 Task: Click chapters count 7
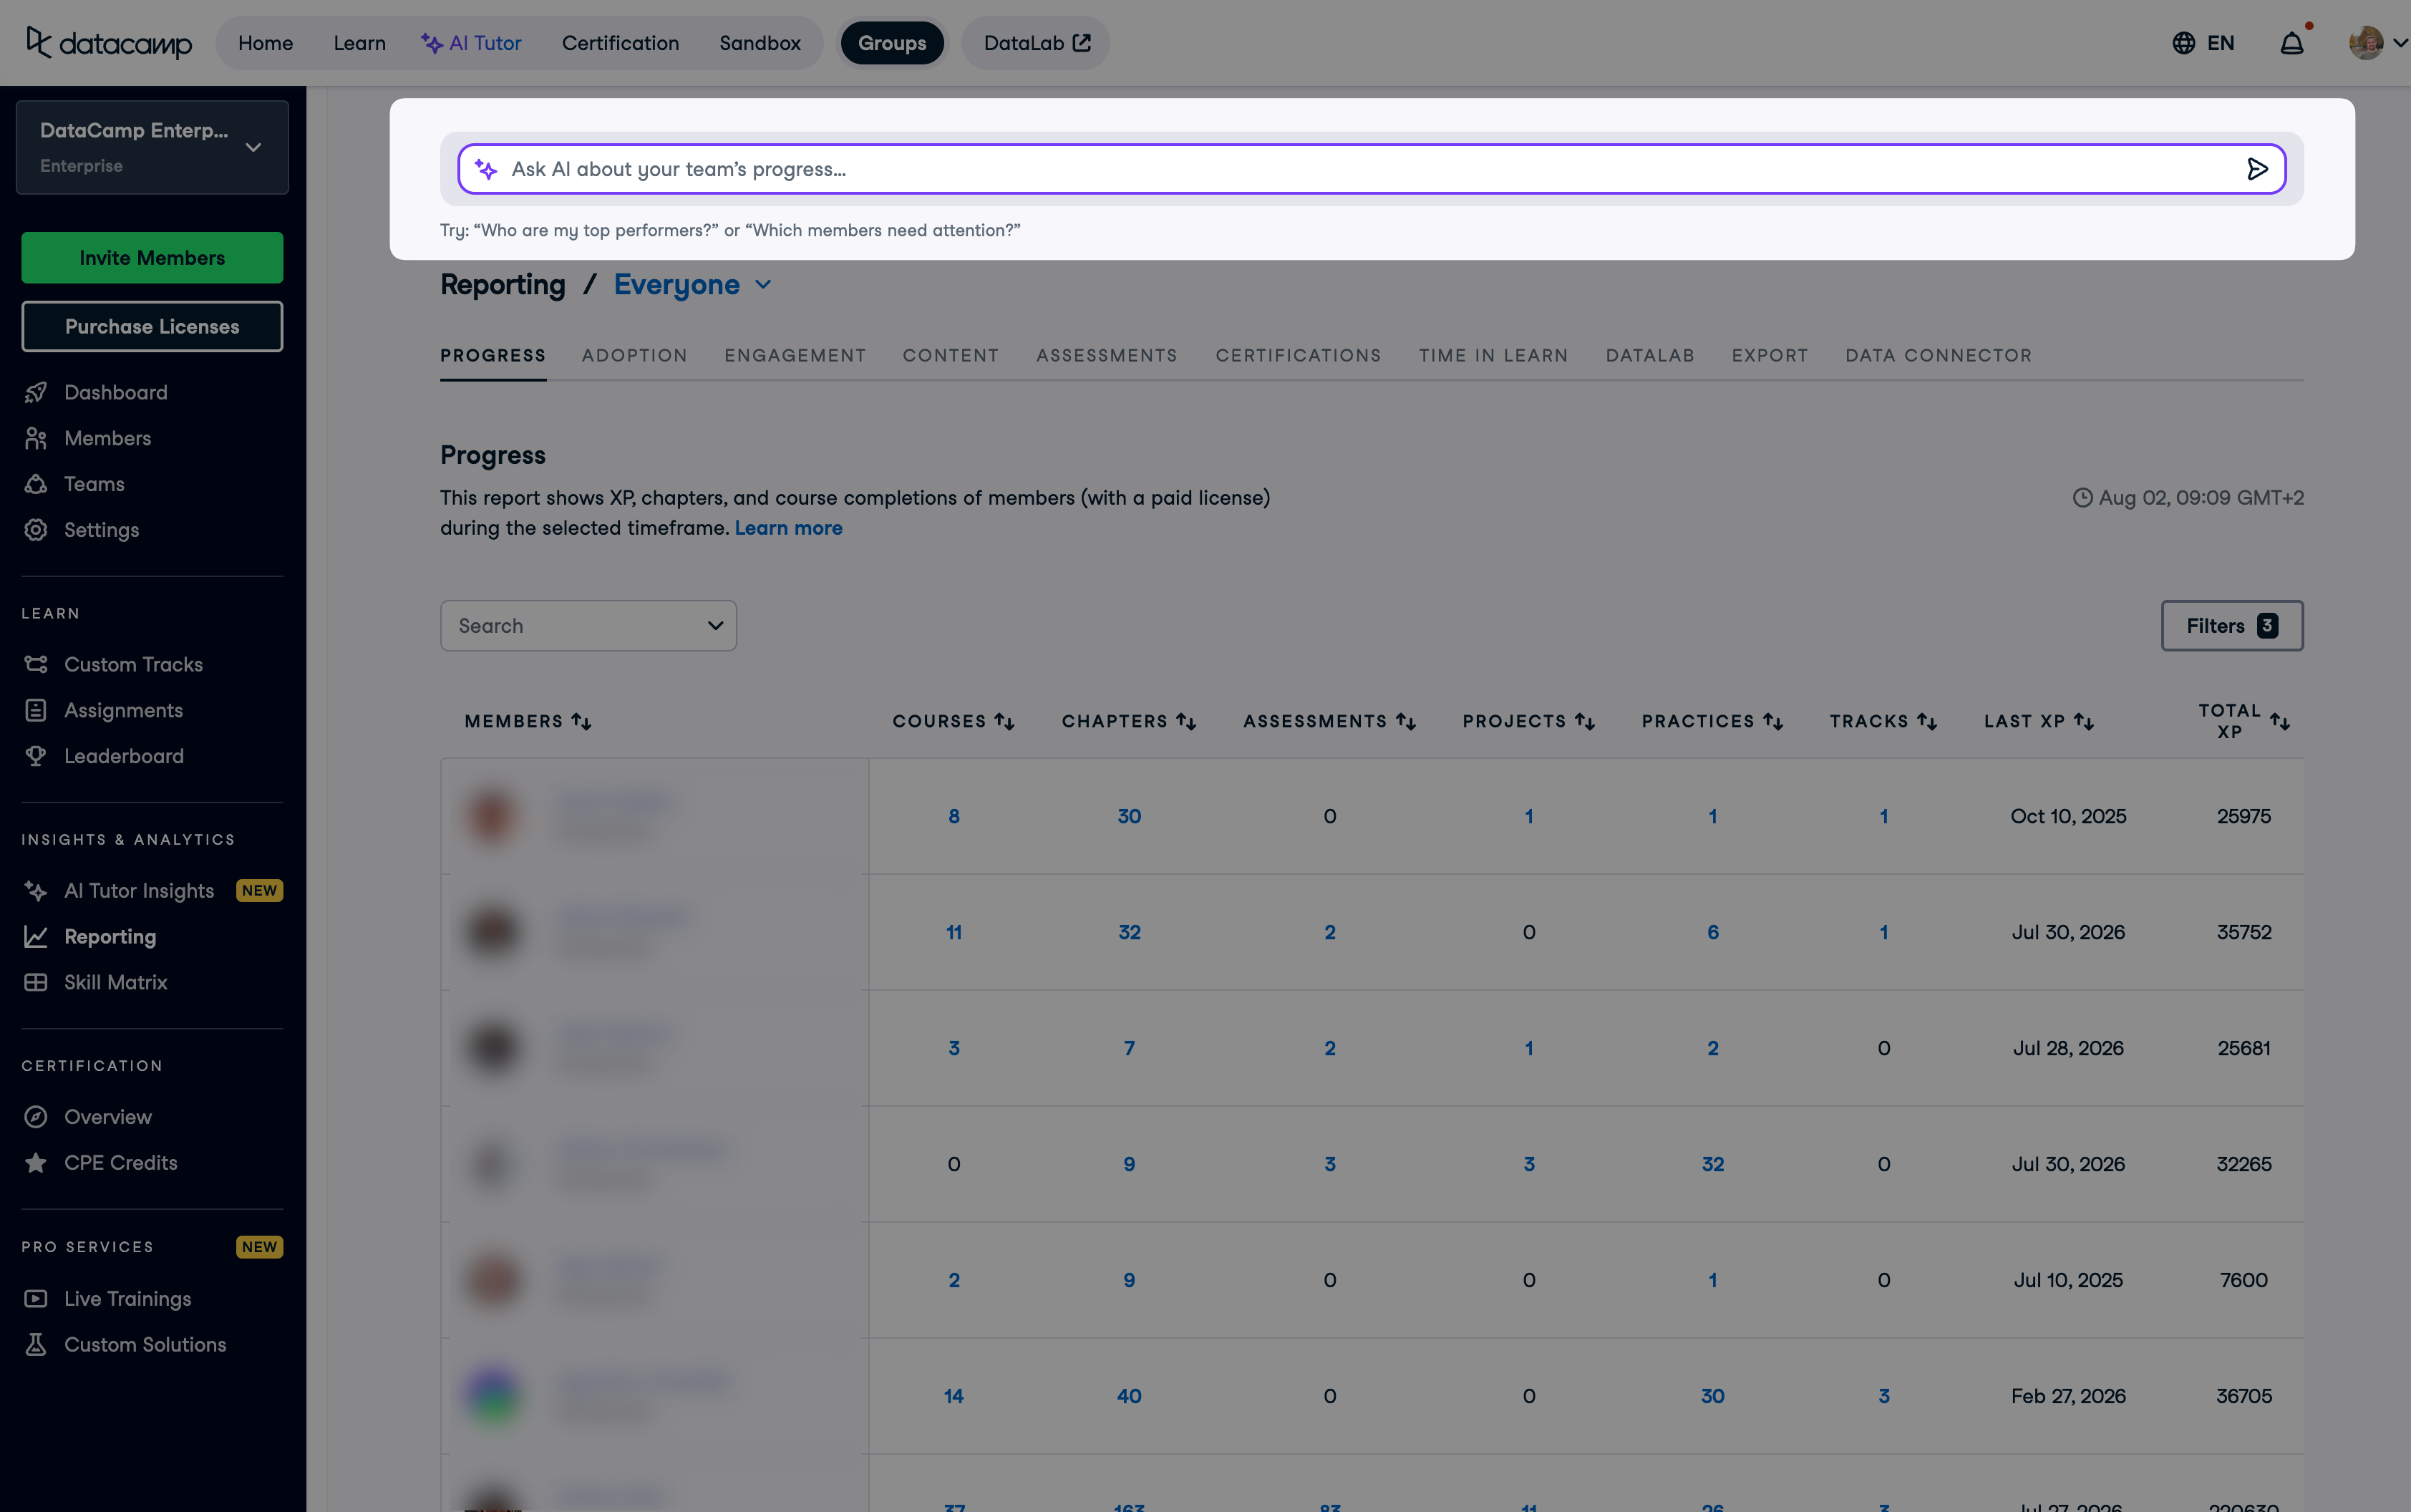1129,1048
